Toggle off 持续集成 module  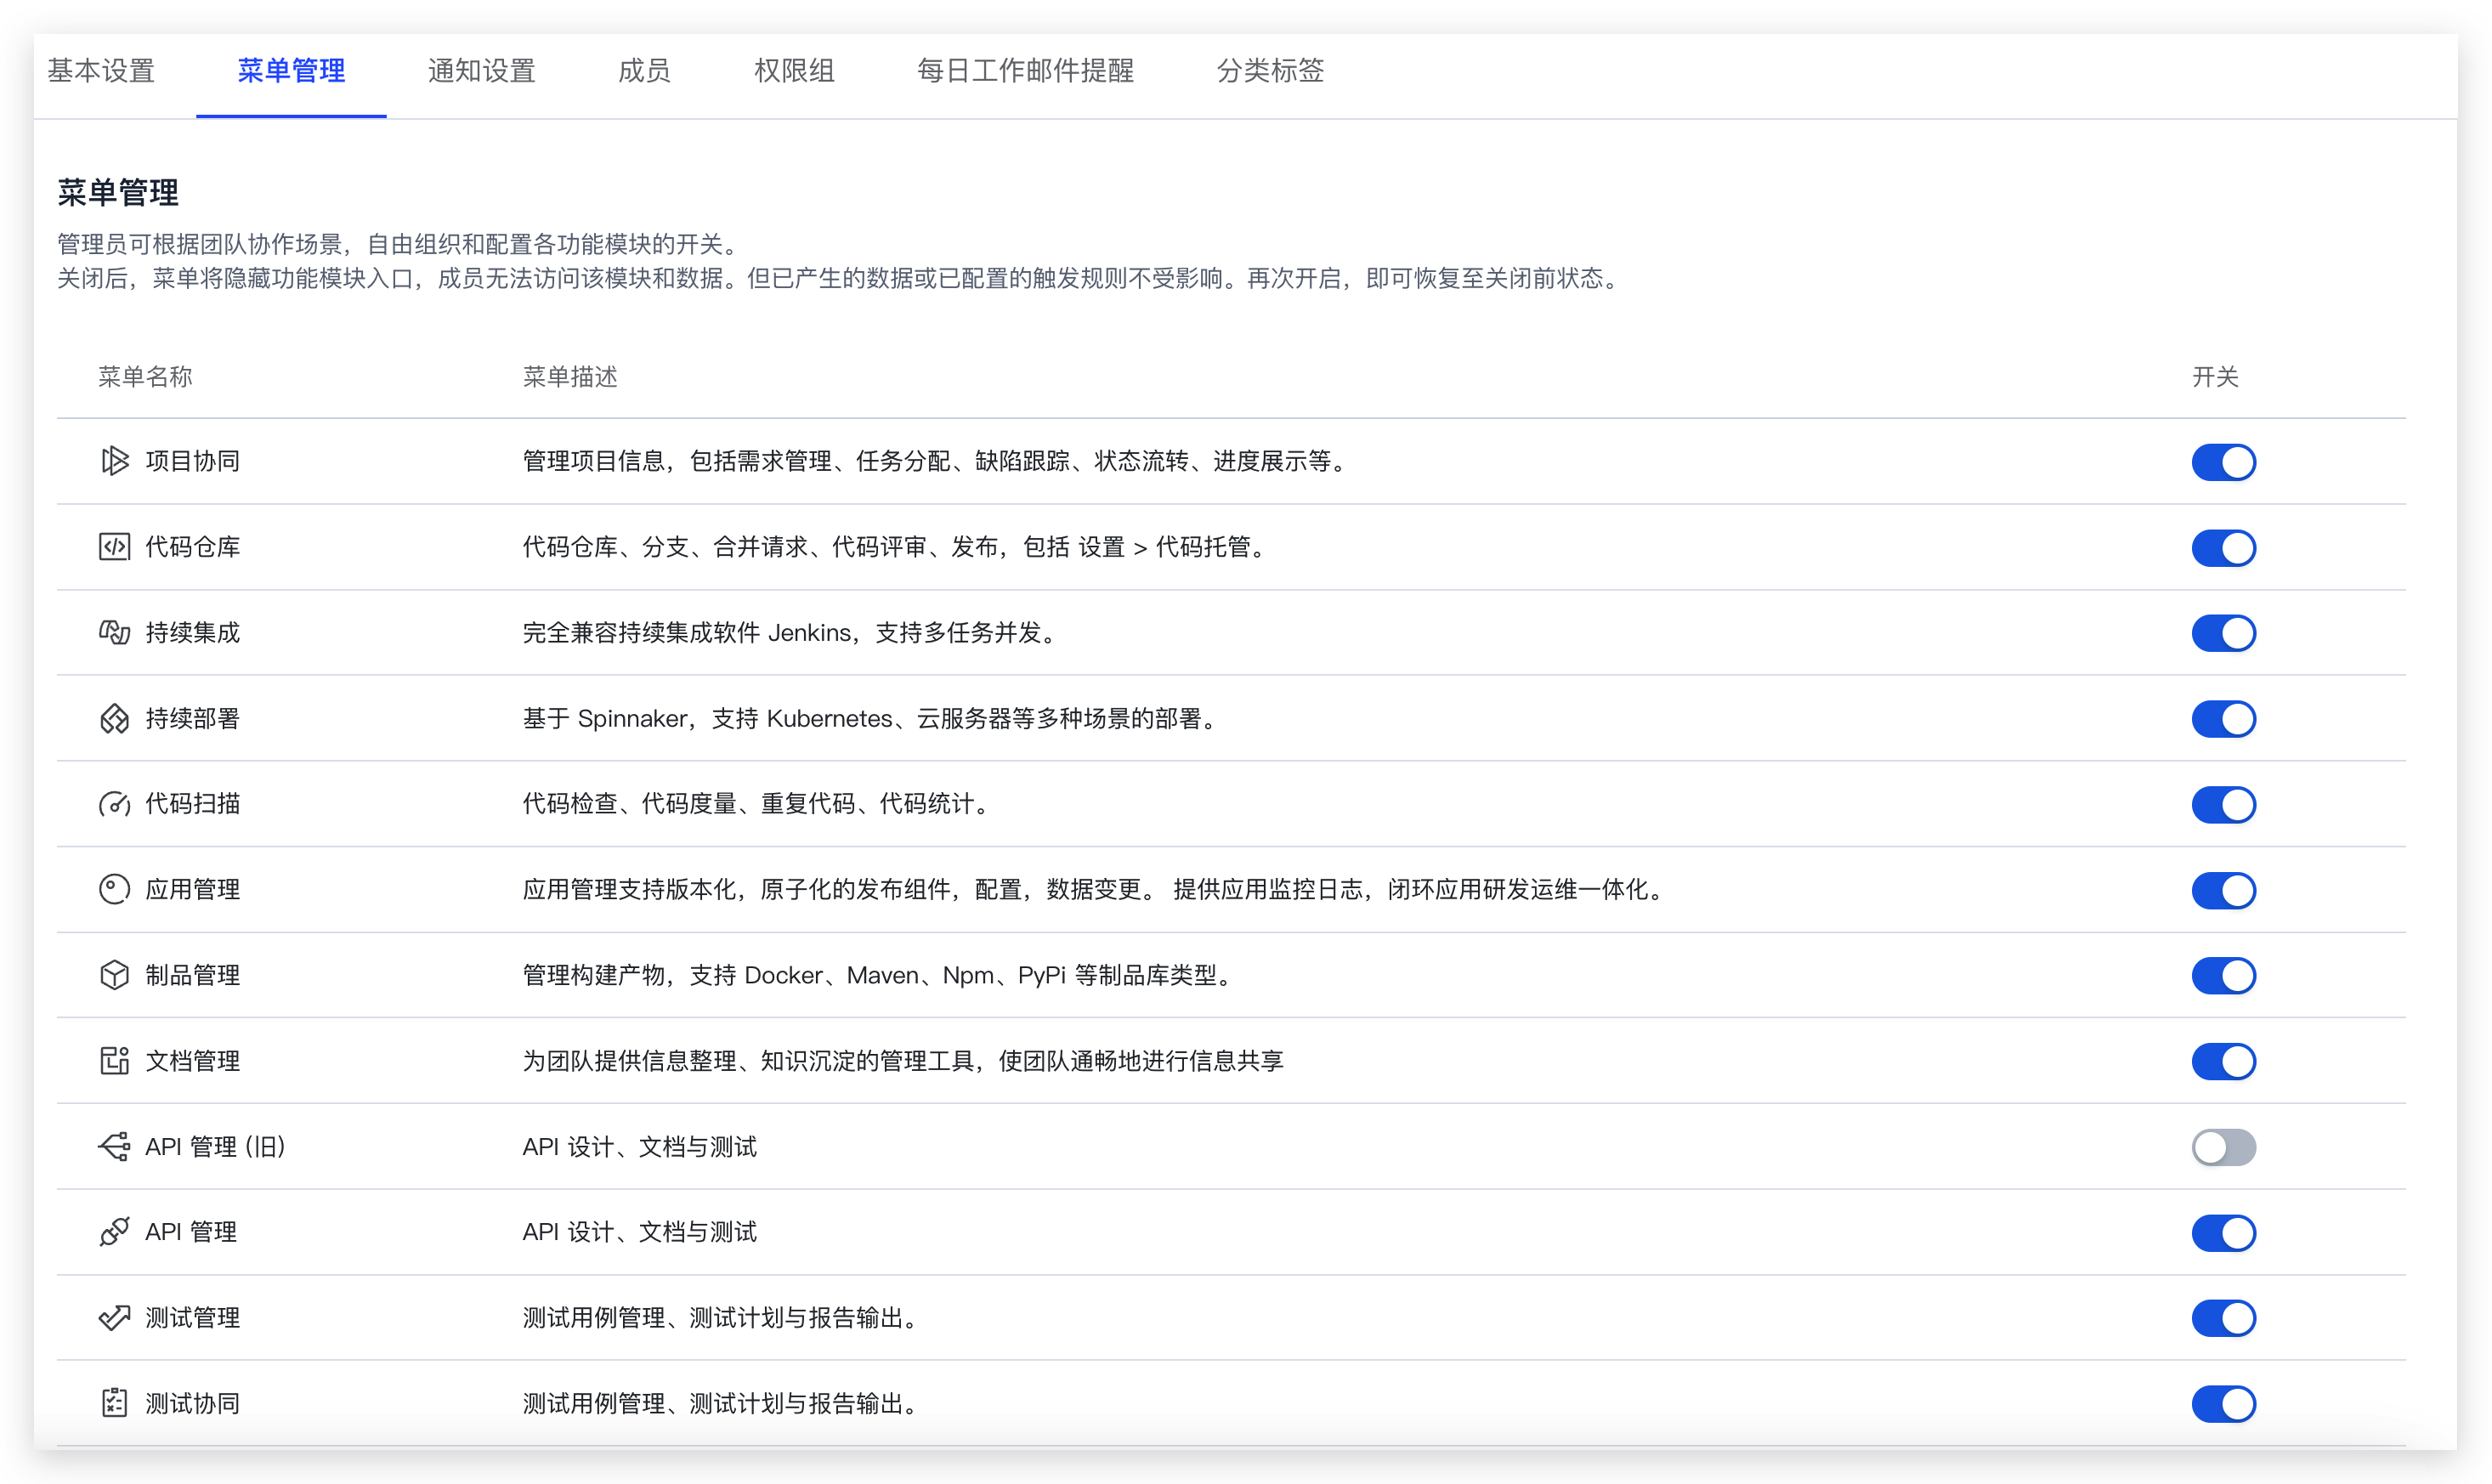tap(2223, 633)
